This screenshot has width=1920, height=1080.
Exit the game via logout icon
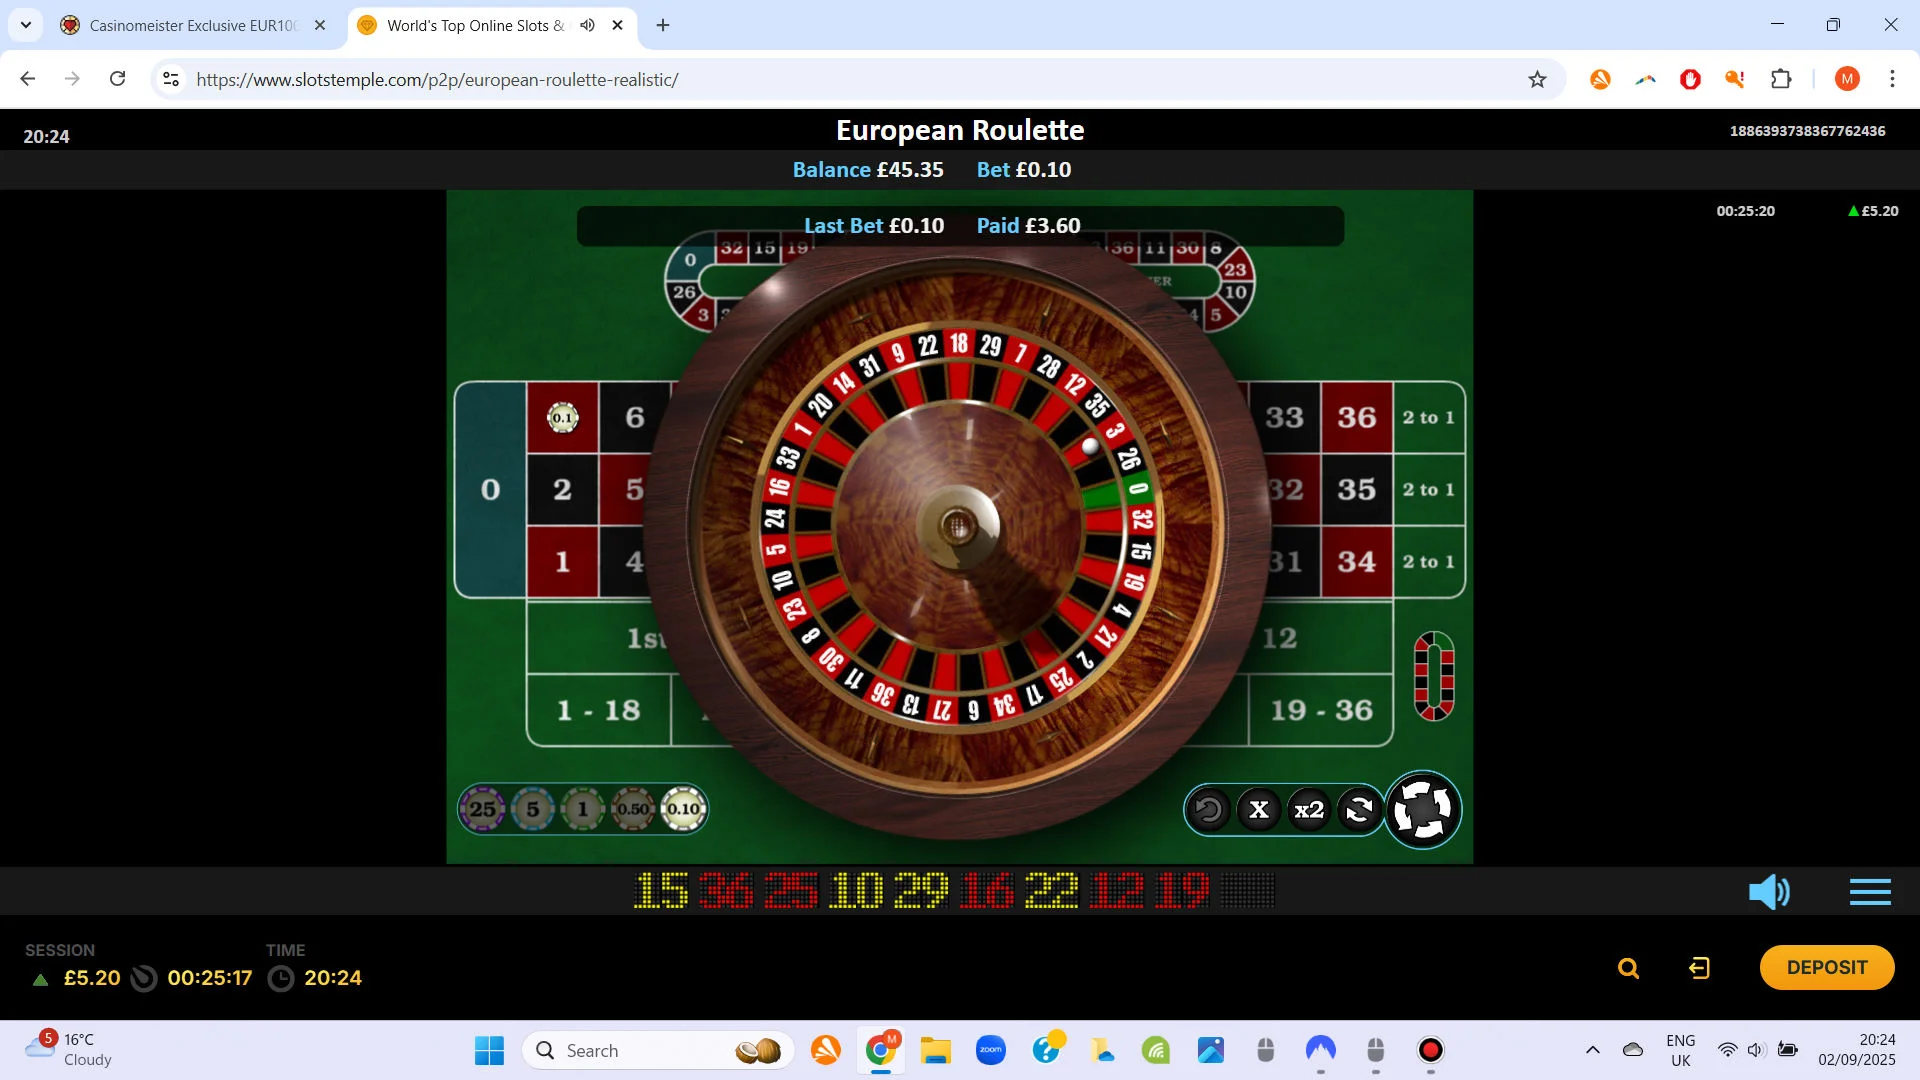coord(1699,968)
